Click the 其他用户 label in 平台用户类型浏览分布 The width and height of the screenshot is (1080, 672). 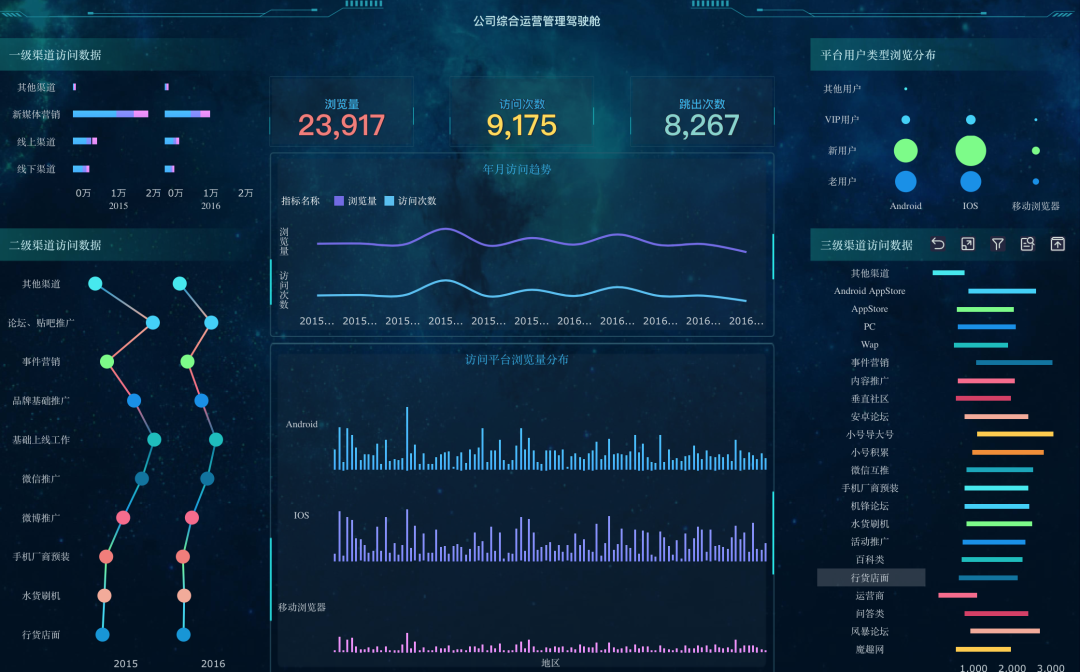(x=842, y=89)
